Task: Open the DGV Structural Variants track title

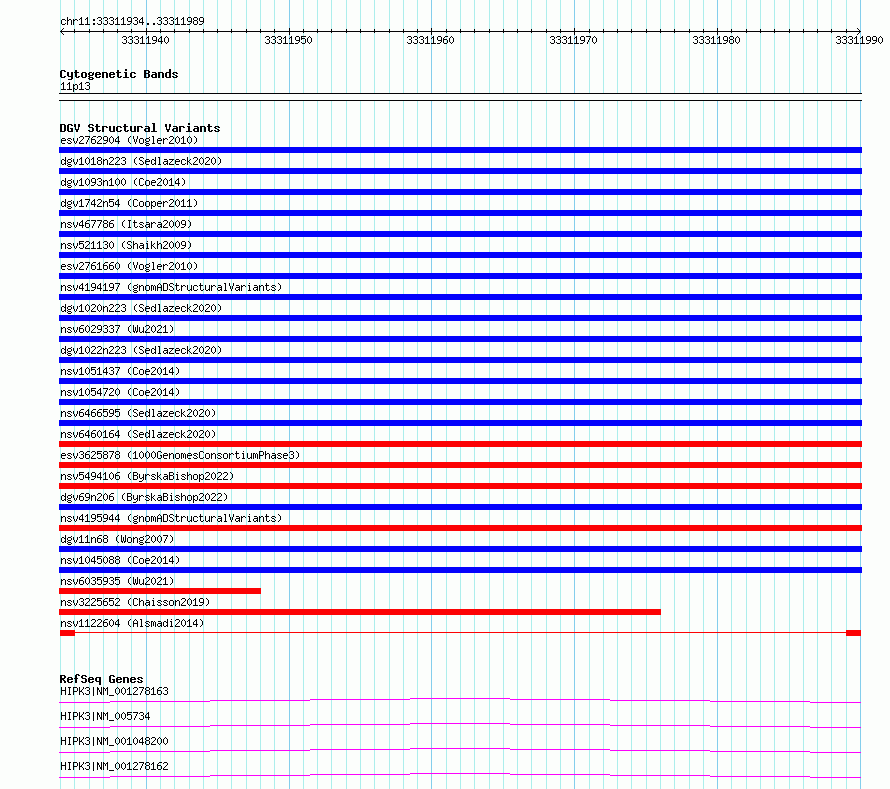Action: pyautogui.click(x=140, y=128)
